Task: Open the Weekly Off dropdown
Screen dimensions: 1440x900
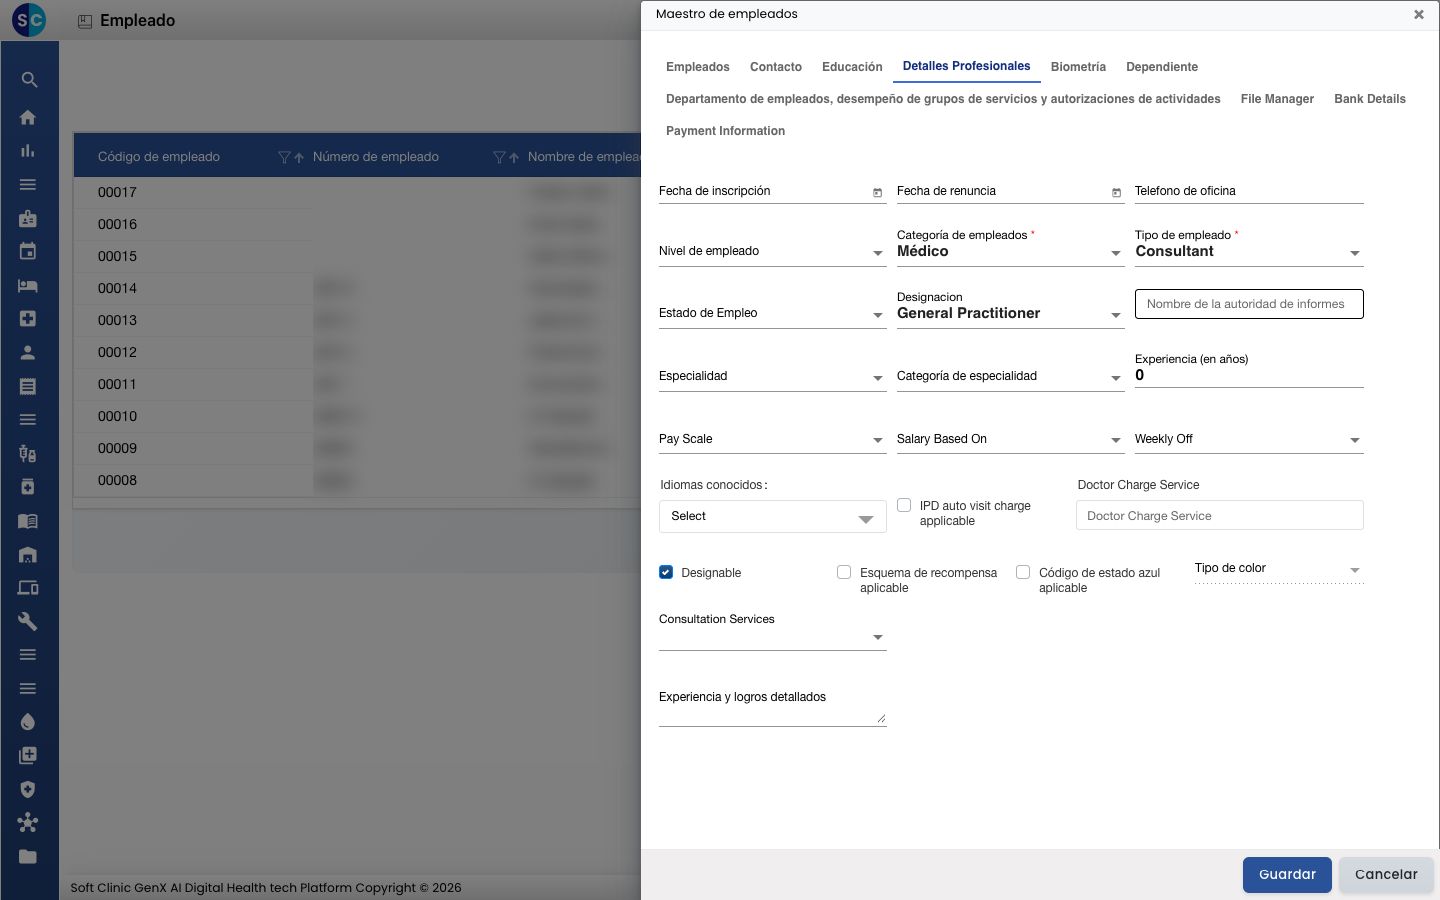Action: coord(1249,440)
